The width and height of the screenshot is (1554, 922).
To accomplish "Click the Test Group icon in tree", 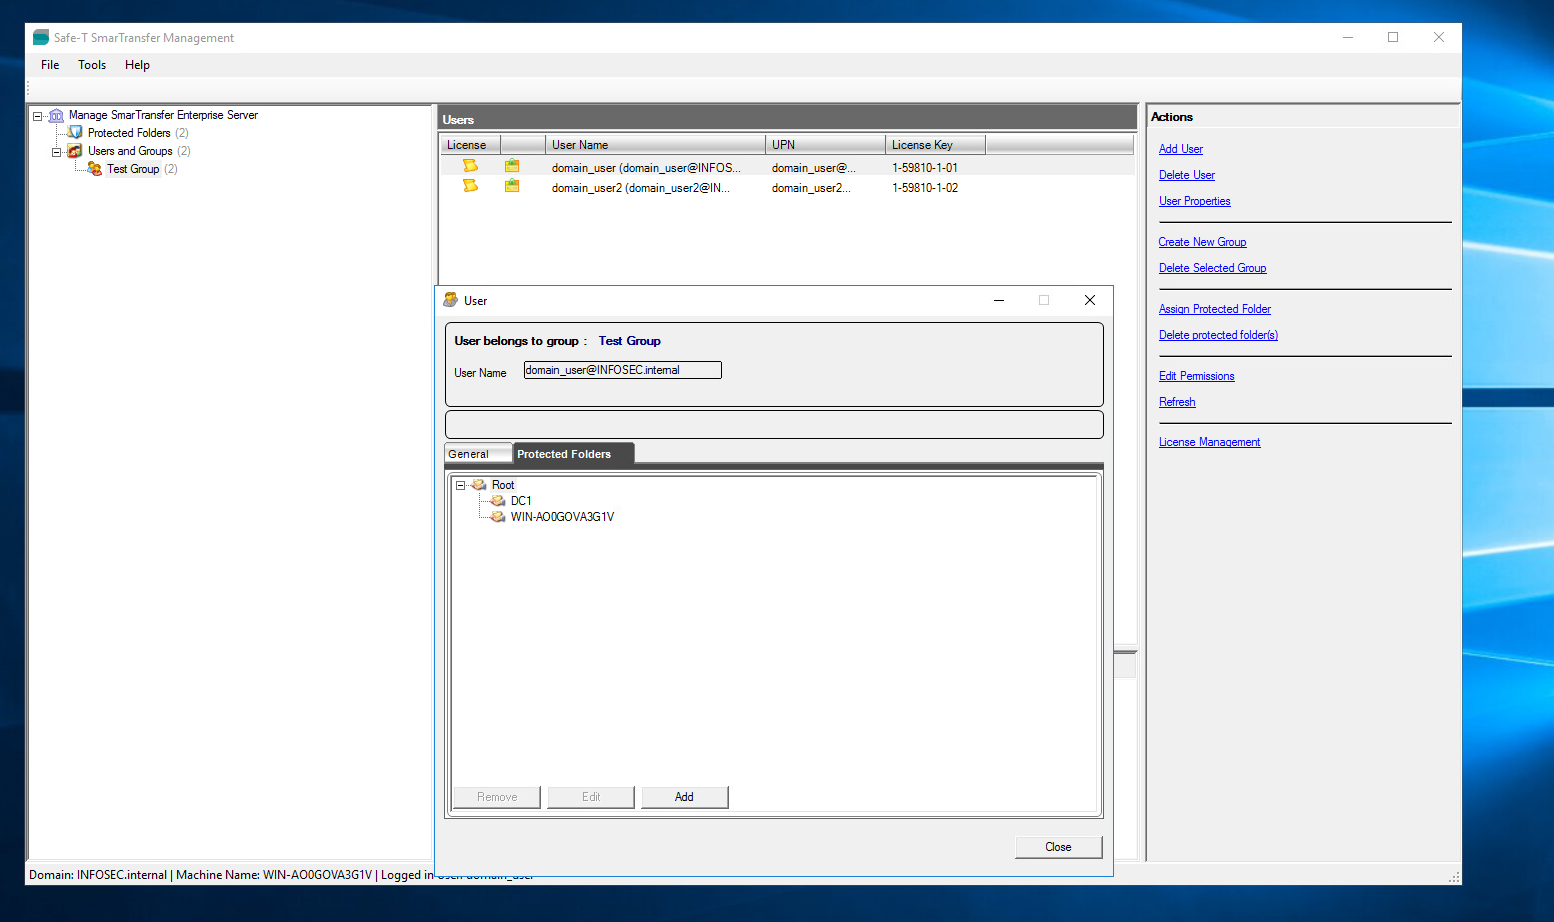I will click(x=95, y=169).
